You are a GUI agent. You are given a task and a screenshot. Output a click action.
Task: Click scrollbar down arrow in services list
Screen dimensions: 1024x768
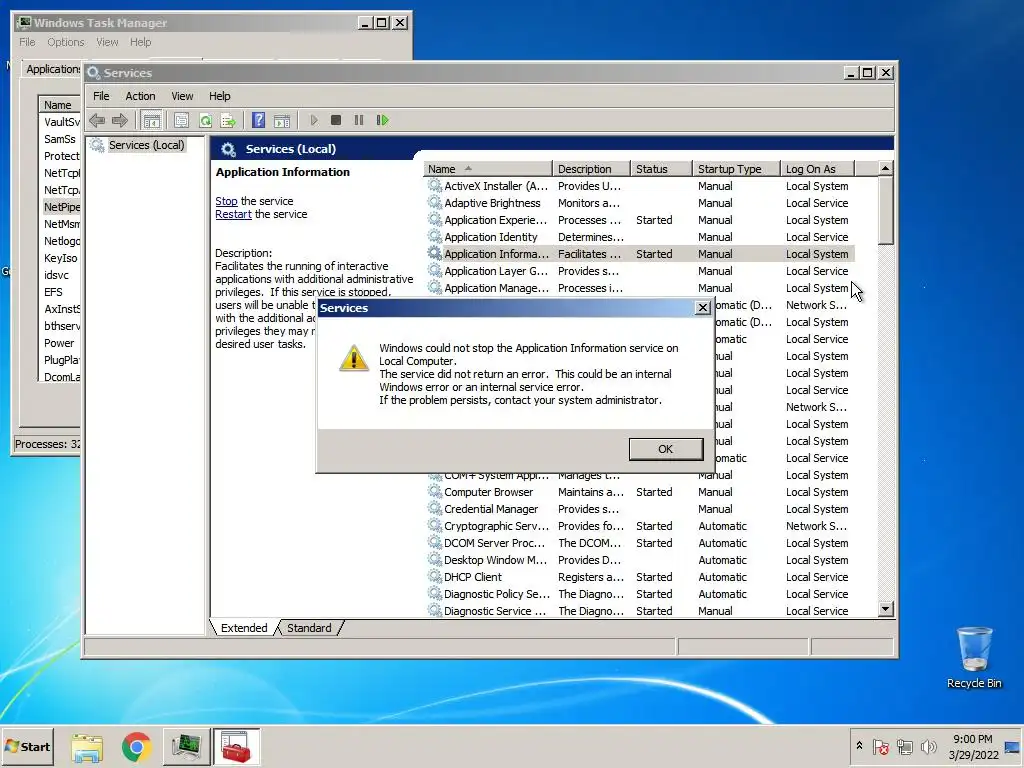[x=886, y=609]
